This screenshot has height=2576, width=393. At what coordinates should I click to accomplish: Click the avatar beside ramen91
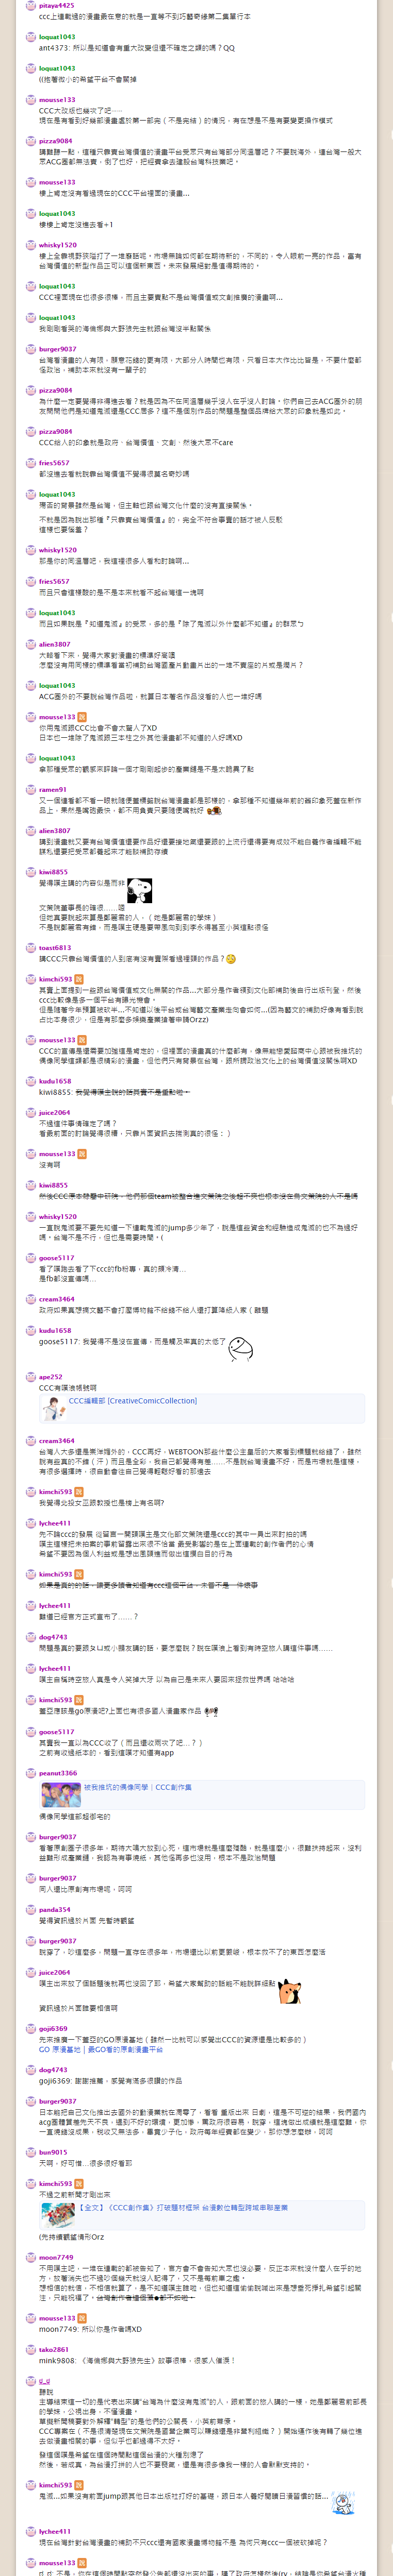31,790
